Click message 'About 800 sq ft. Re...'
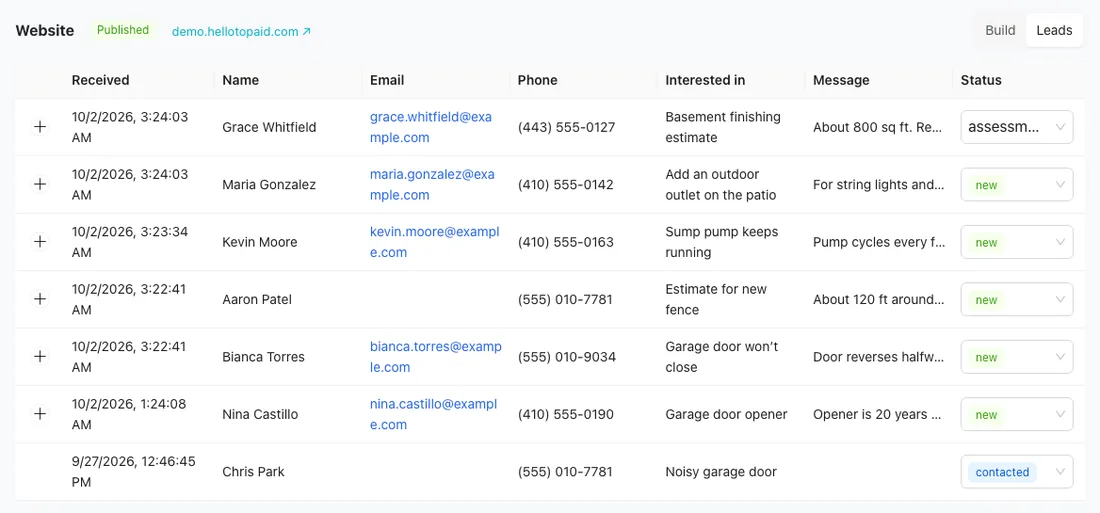This screenshot has height=513, width=1100. coord(877,128)
